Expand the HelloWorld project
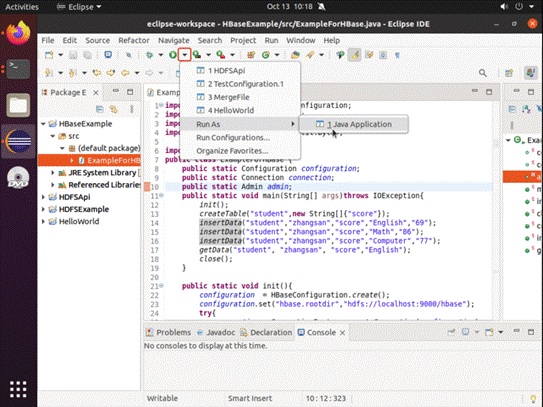Viewport: 543px width, 407px height. click(x=43, y=221)
